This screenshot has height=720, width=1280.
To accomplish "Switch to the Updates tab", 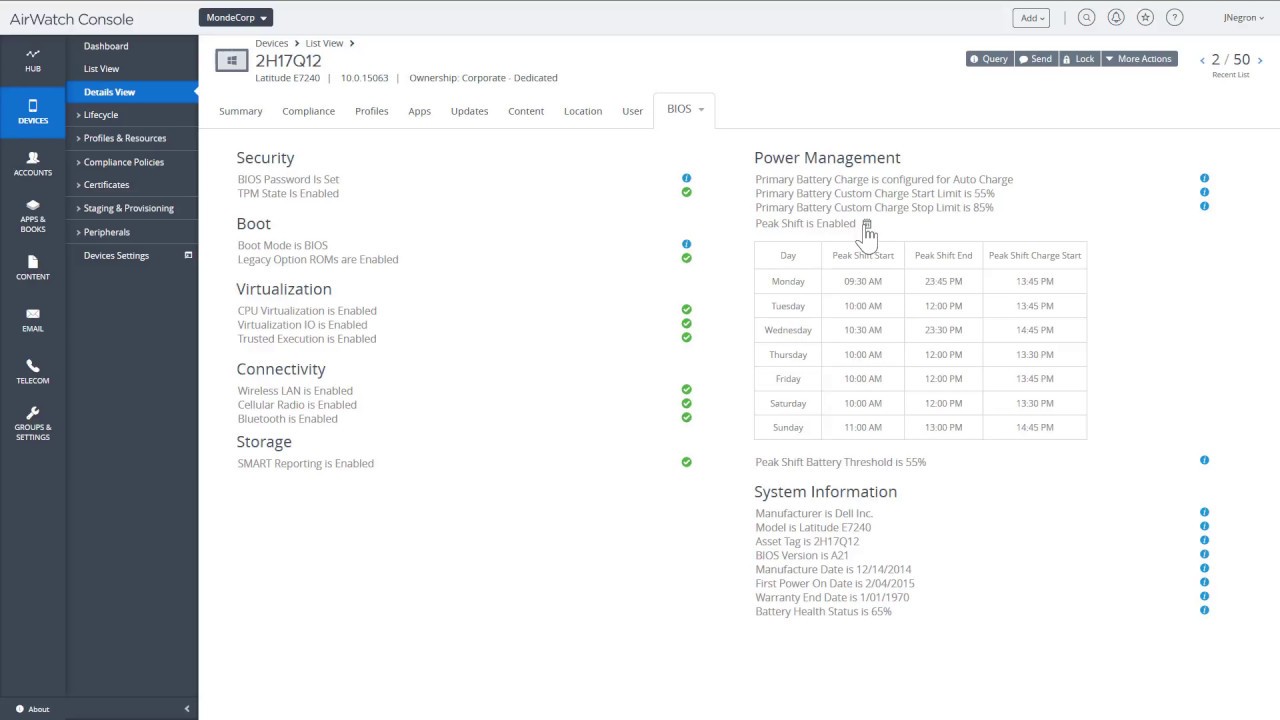I will [469, 111].
